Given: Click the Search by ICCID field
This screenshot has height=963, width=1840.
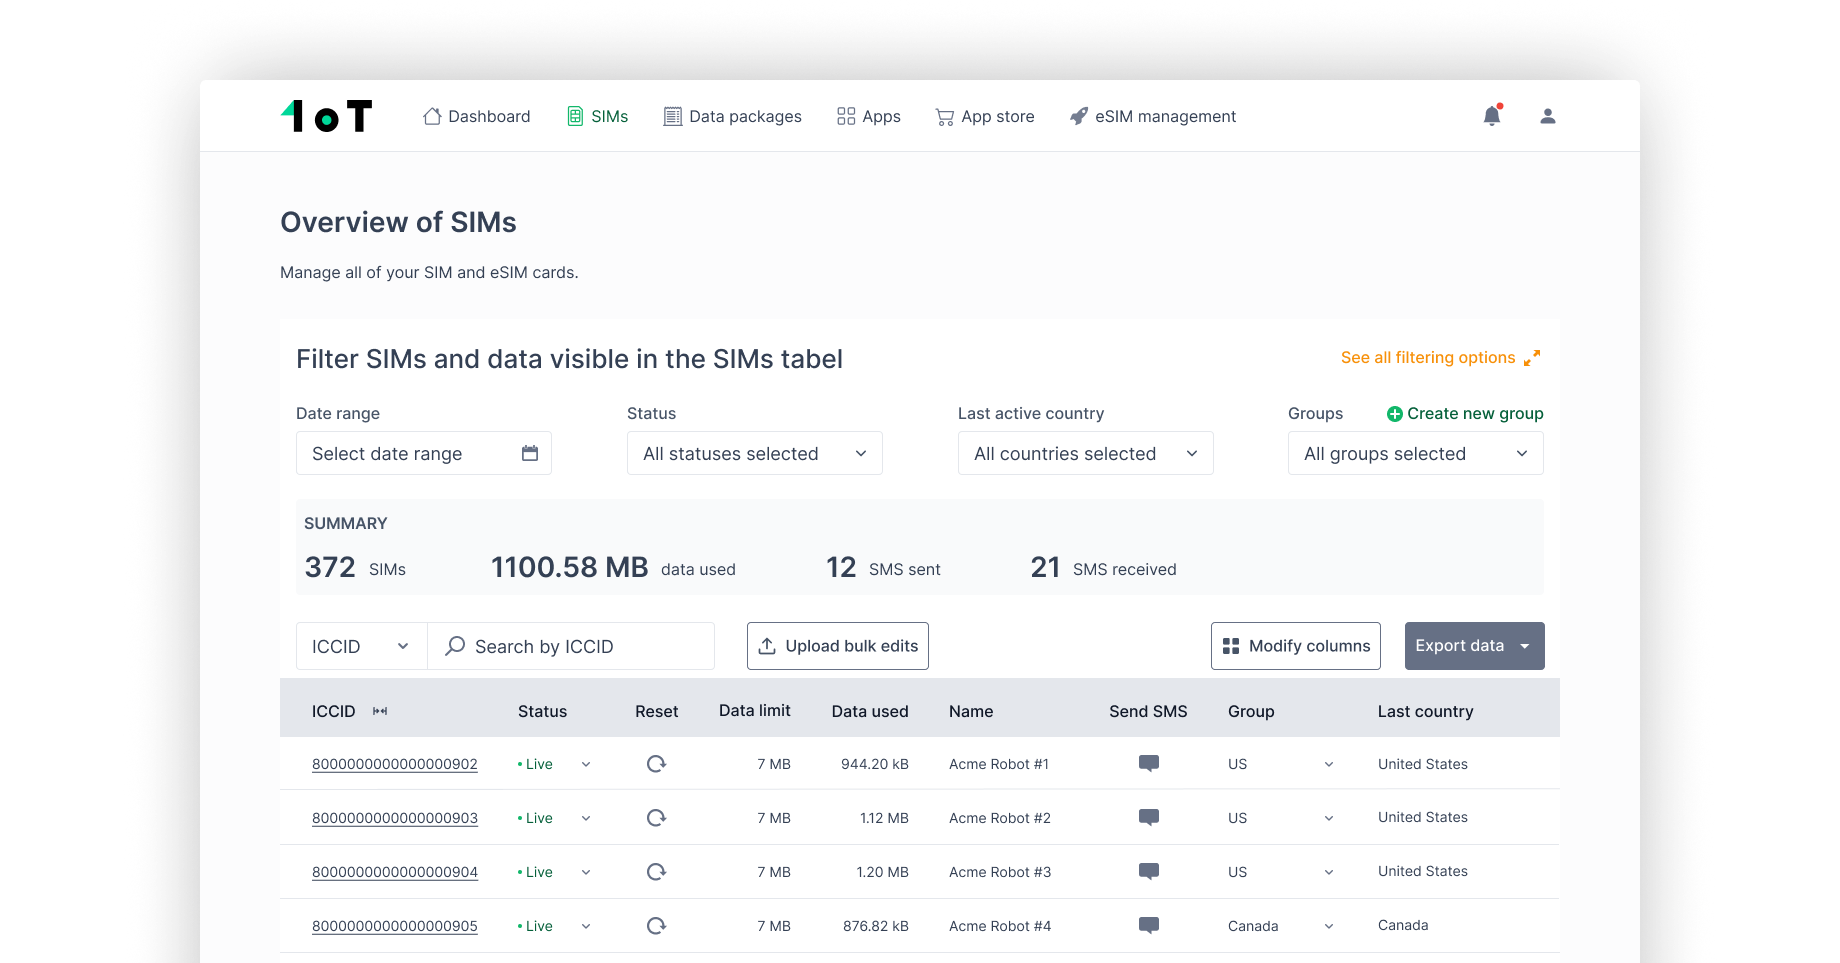Looking at the screenshot, I should click(x=571, y=646).
